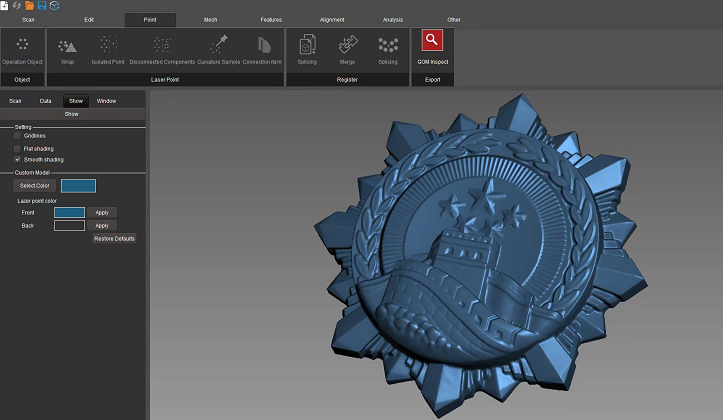The width and height of the screenshot is (723, 420).
Task: Click the blue Custom Model color swatch
Action: [x=78, y=186]
